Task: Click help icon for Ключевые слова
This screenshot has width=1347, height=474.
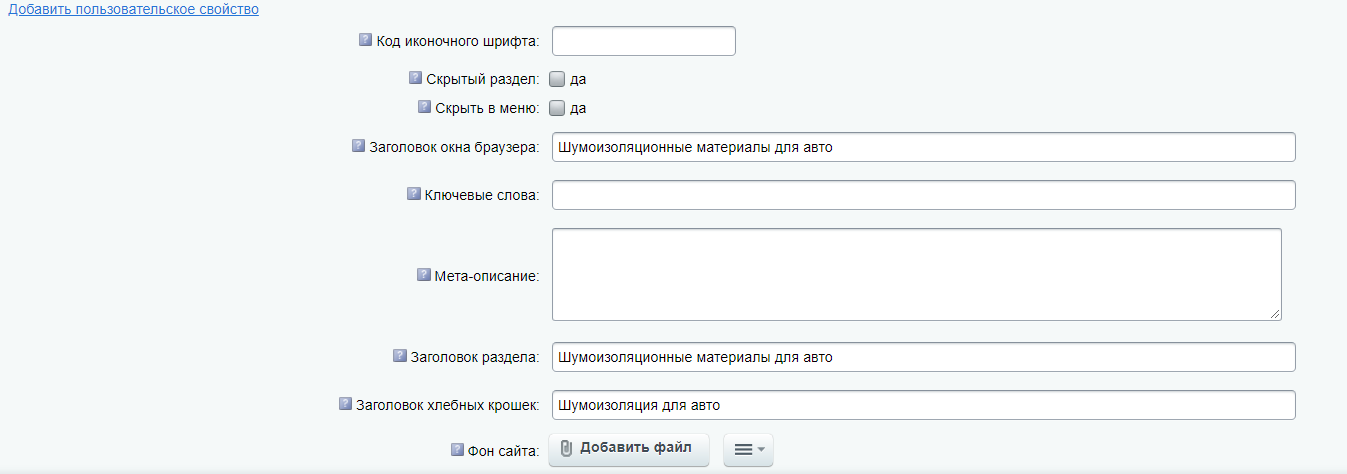Action: [x=414, y=193]
